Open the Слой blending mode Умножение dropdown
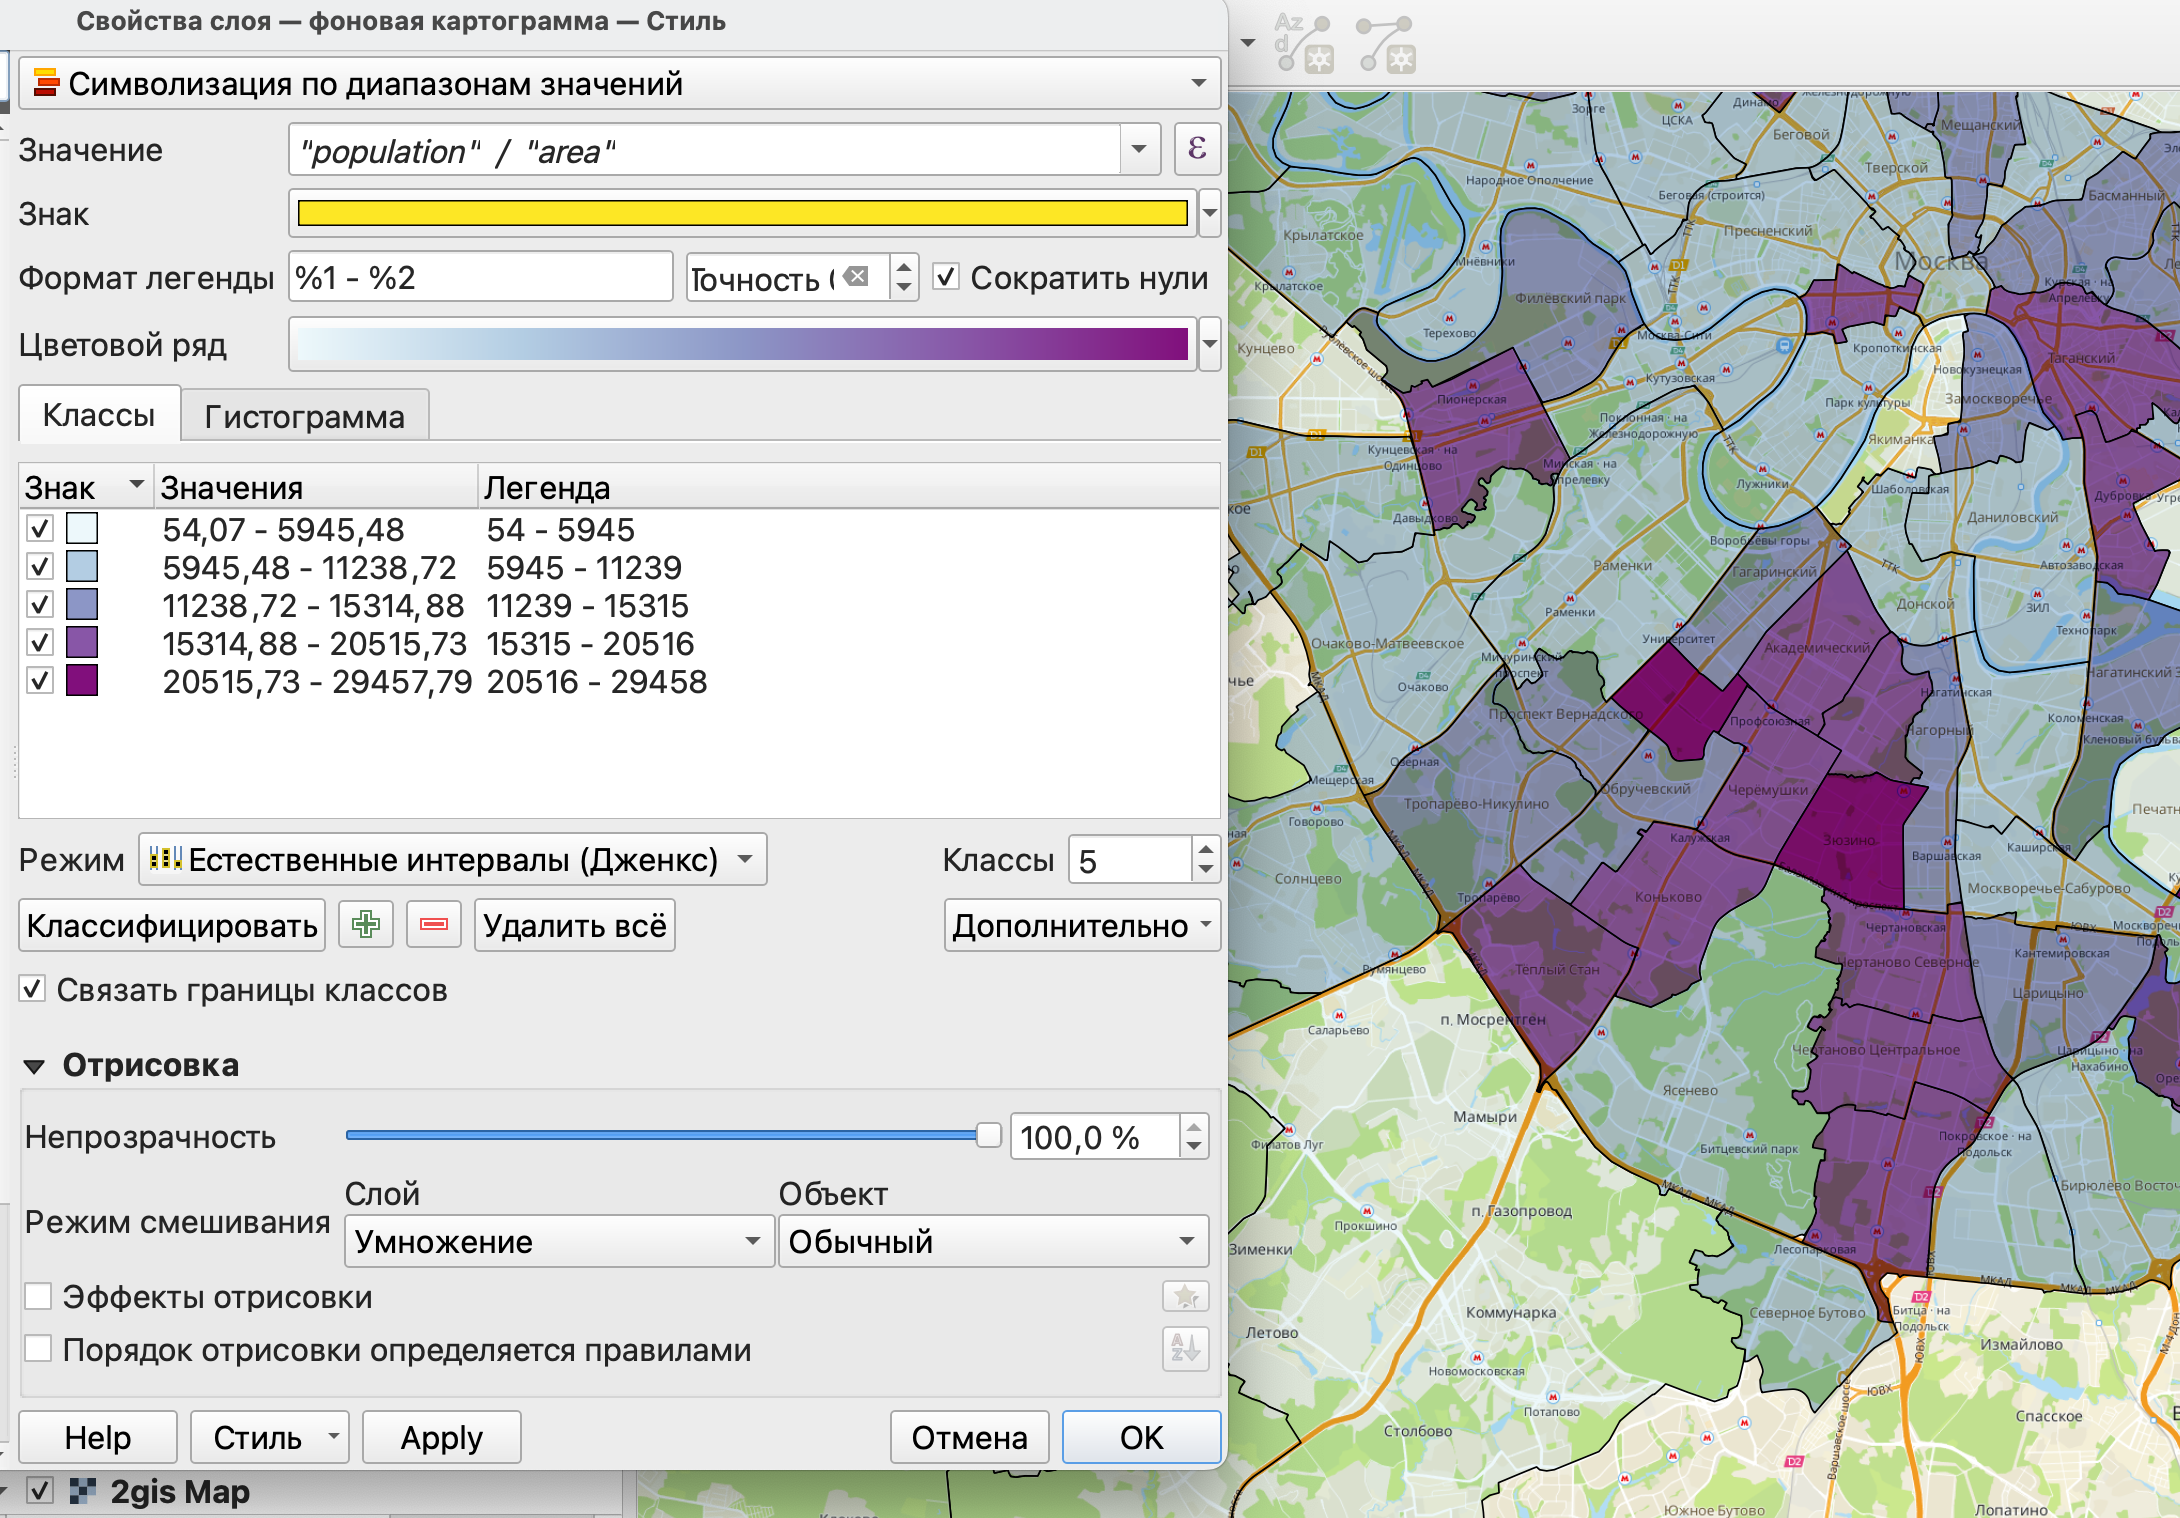 (558, 1241)
